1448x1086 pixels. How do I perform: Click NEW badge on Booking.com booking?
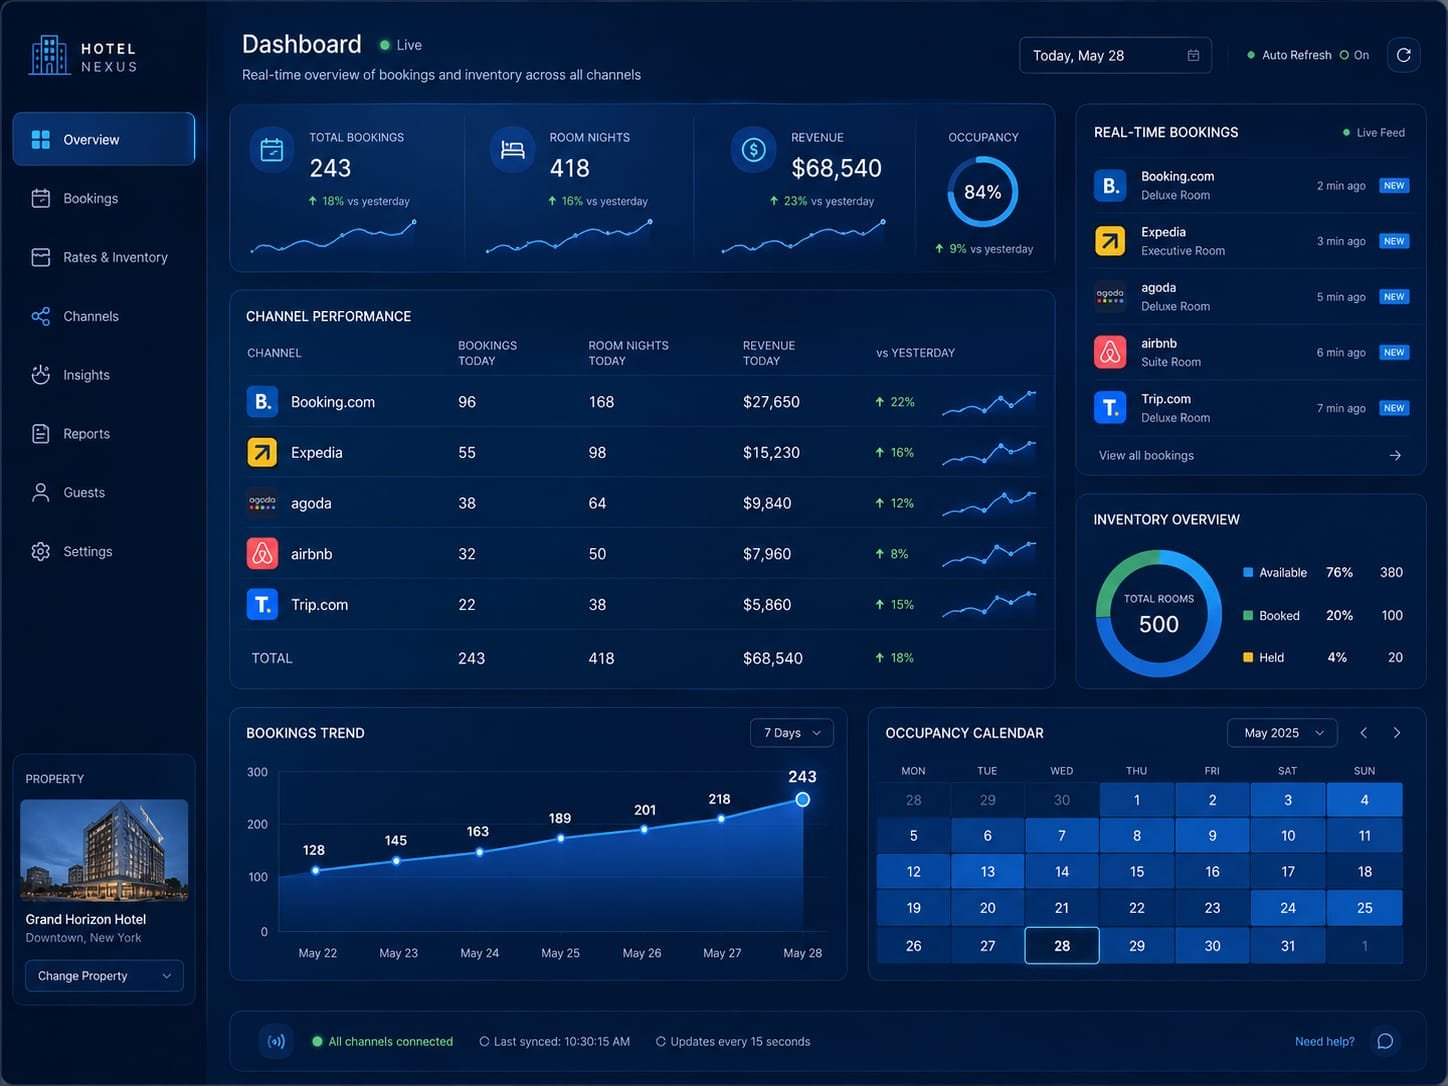[1394, 185]
